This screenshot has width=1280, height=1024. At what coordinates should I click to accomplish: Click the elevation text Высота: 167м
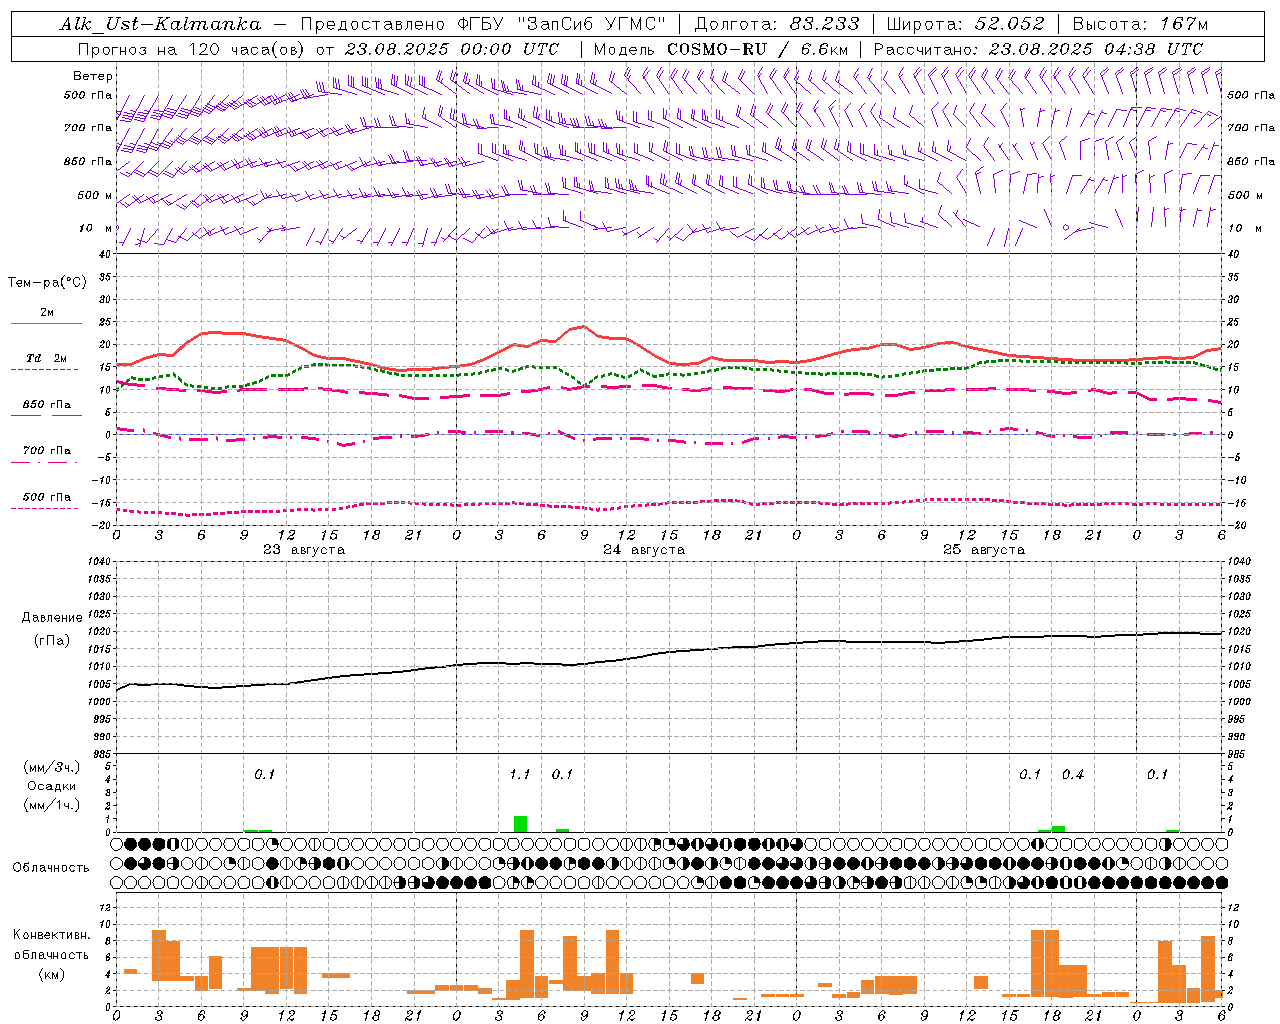(1140, 24)
